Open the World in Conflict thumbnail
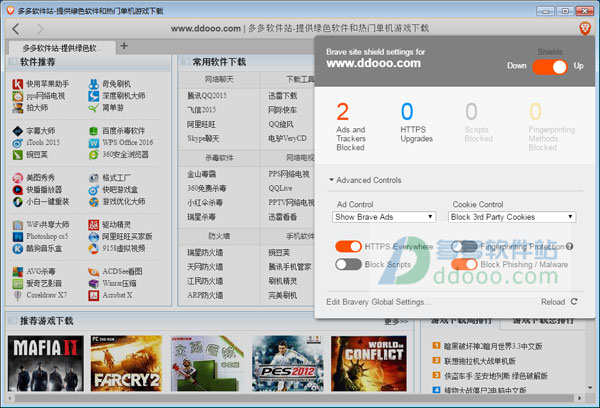This screenshot has height=408, width=600. [x=368, y=363]
